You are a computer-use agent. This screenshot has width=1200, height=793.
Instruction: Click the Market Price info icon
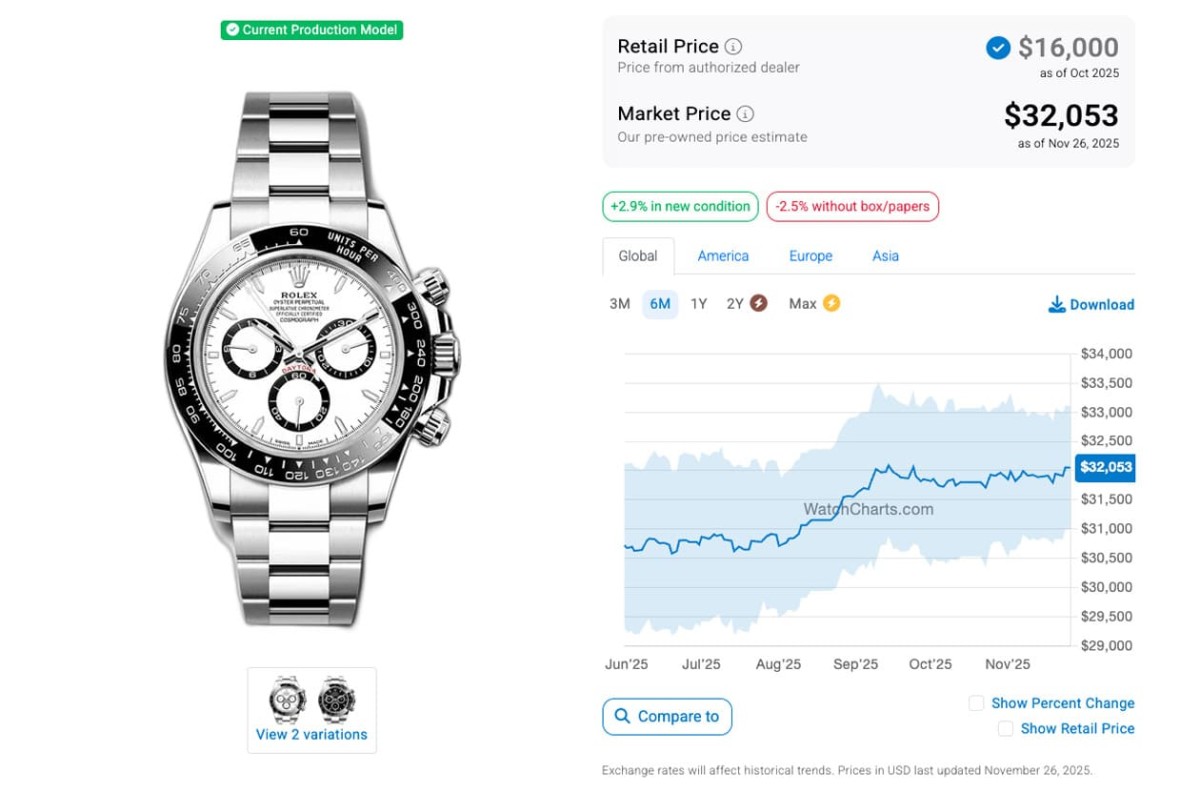coord(745,114)
